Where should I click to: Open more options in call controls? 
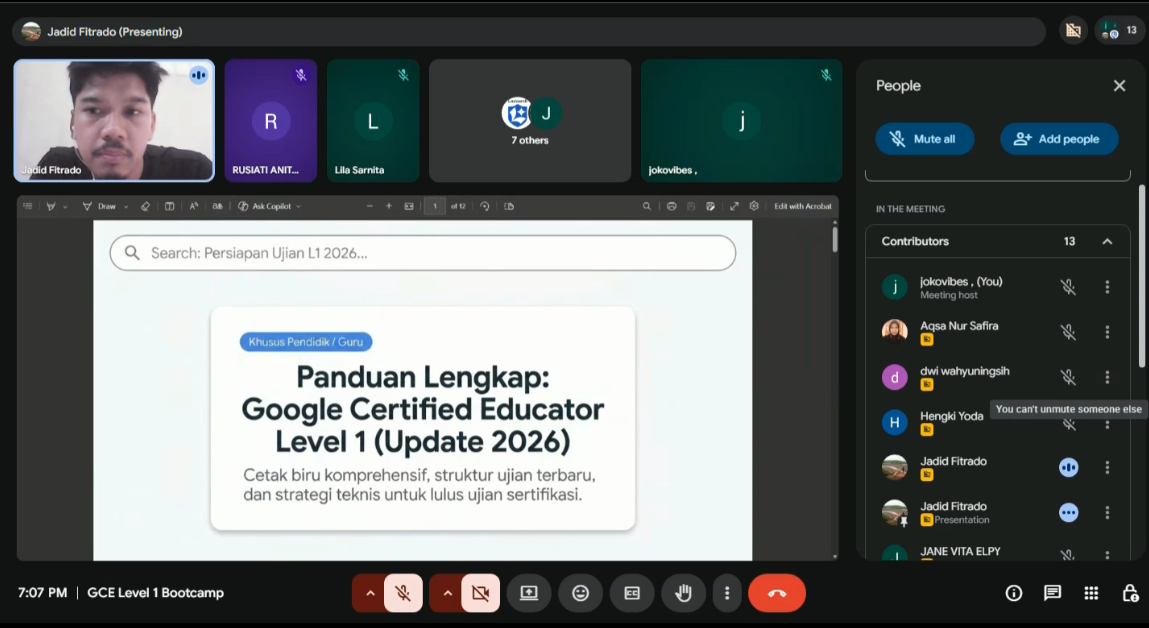tap(727, 593)
